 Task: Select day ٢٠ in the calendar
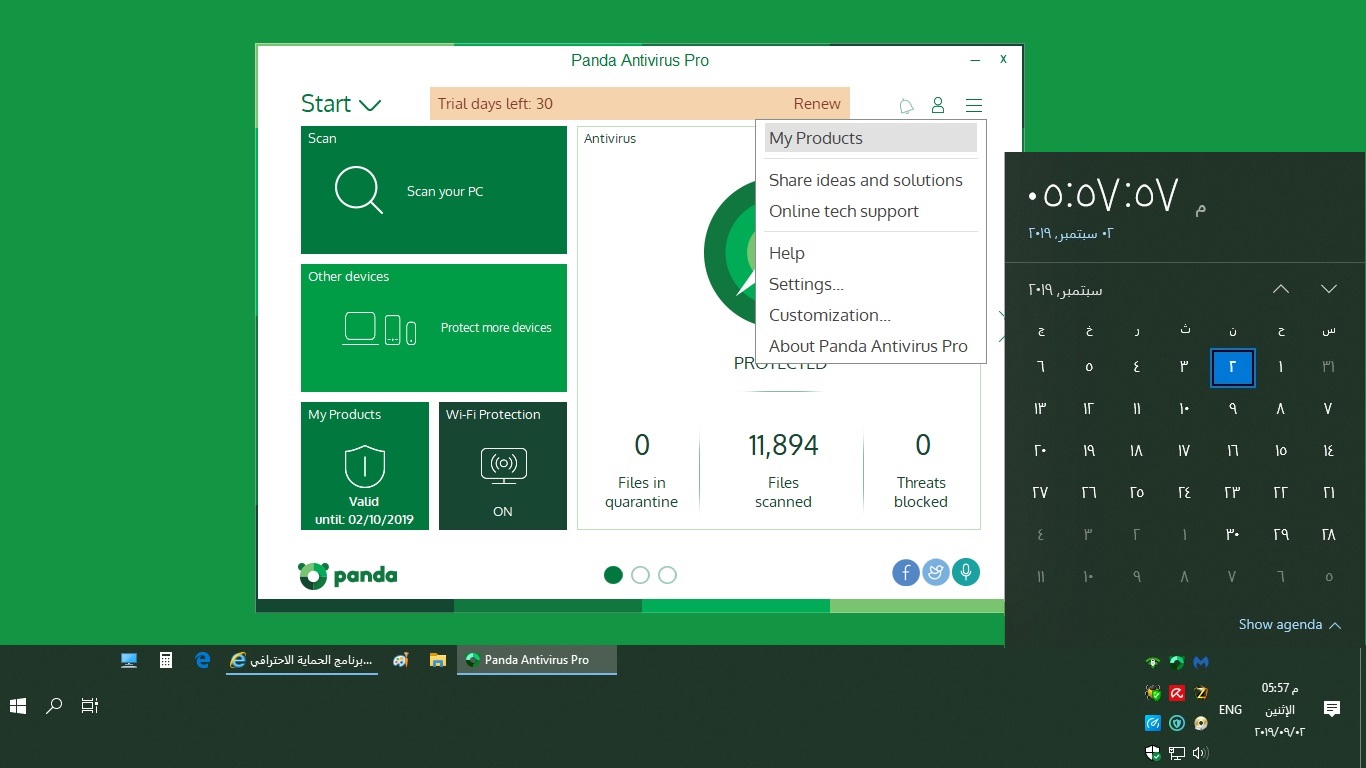[x=1041, y=451]
